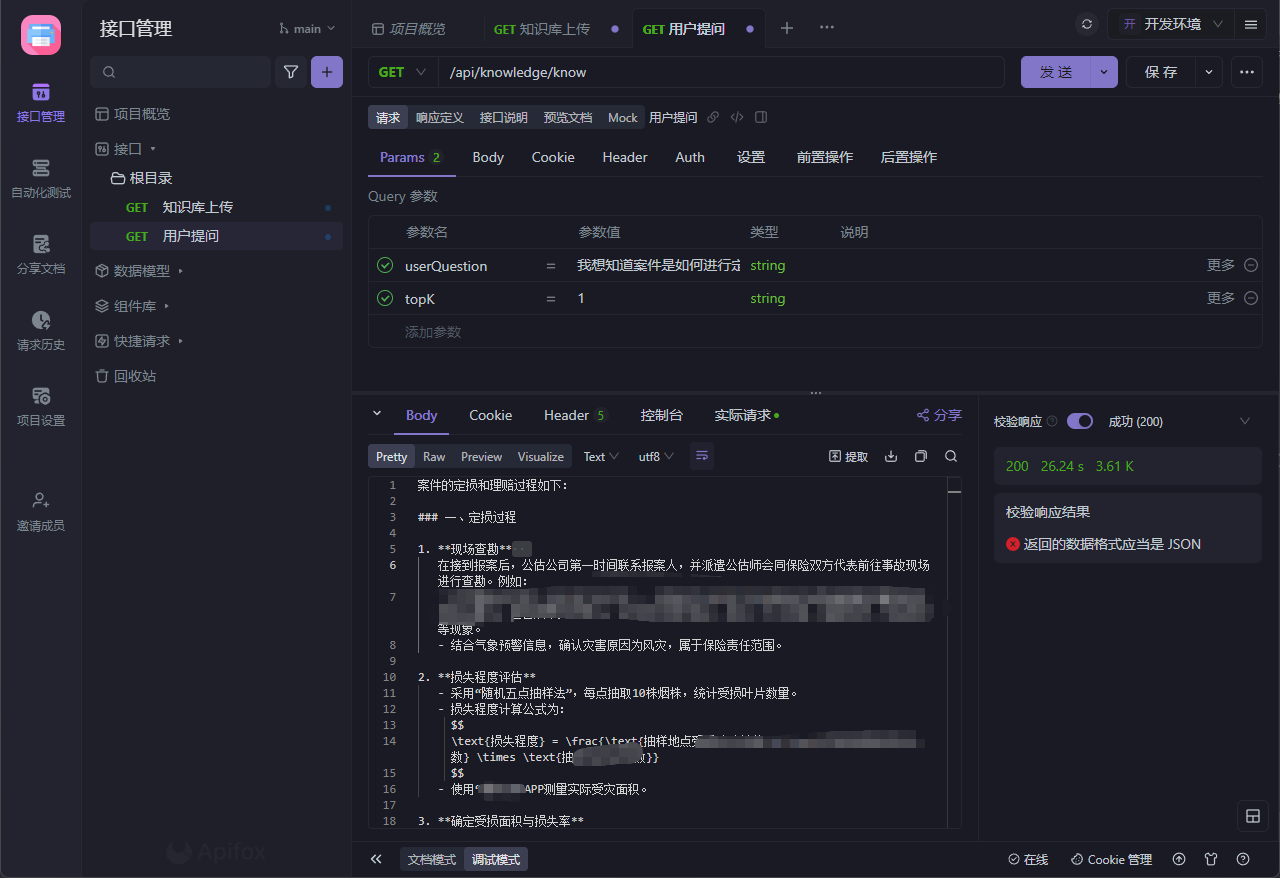The image size is (1280, 878).
Task: Toggle the 校验响应 switch
Action: pyautogui.click(x=1080, y=422)
